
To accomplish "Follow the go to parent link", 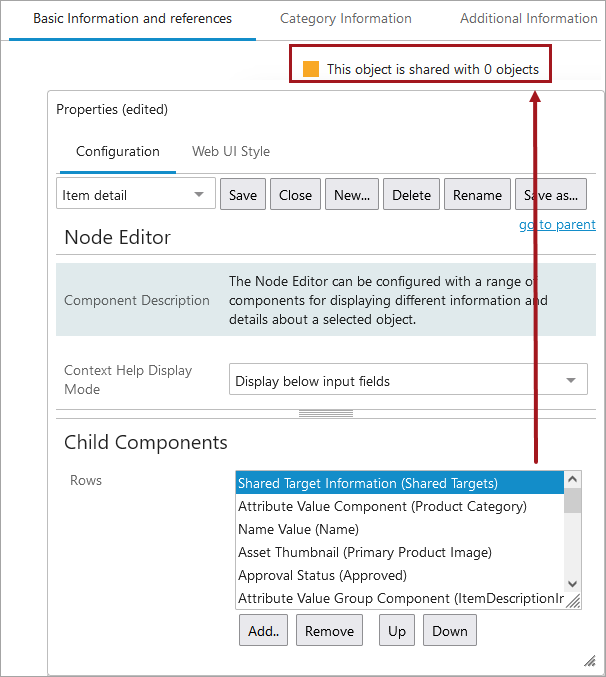I will [x=557, y=225].
